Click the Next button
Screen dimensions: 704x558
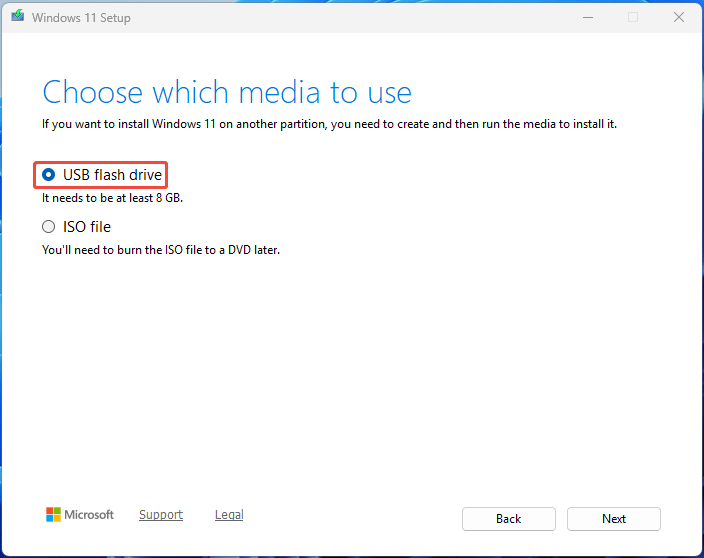(613, 519)
